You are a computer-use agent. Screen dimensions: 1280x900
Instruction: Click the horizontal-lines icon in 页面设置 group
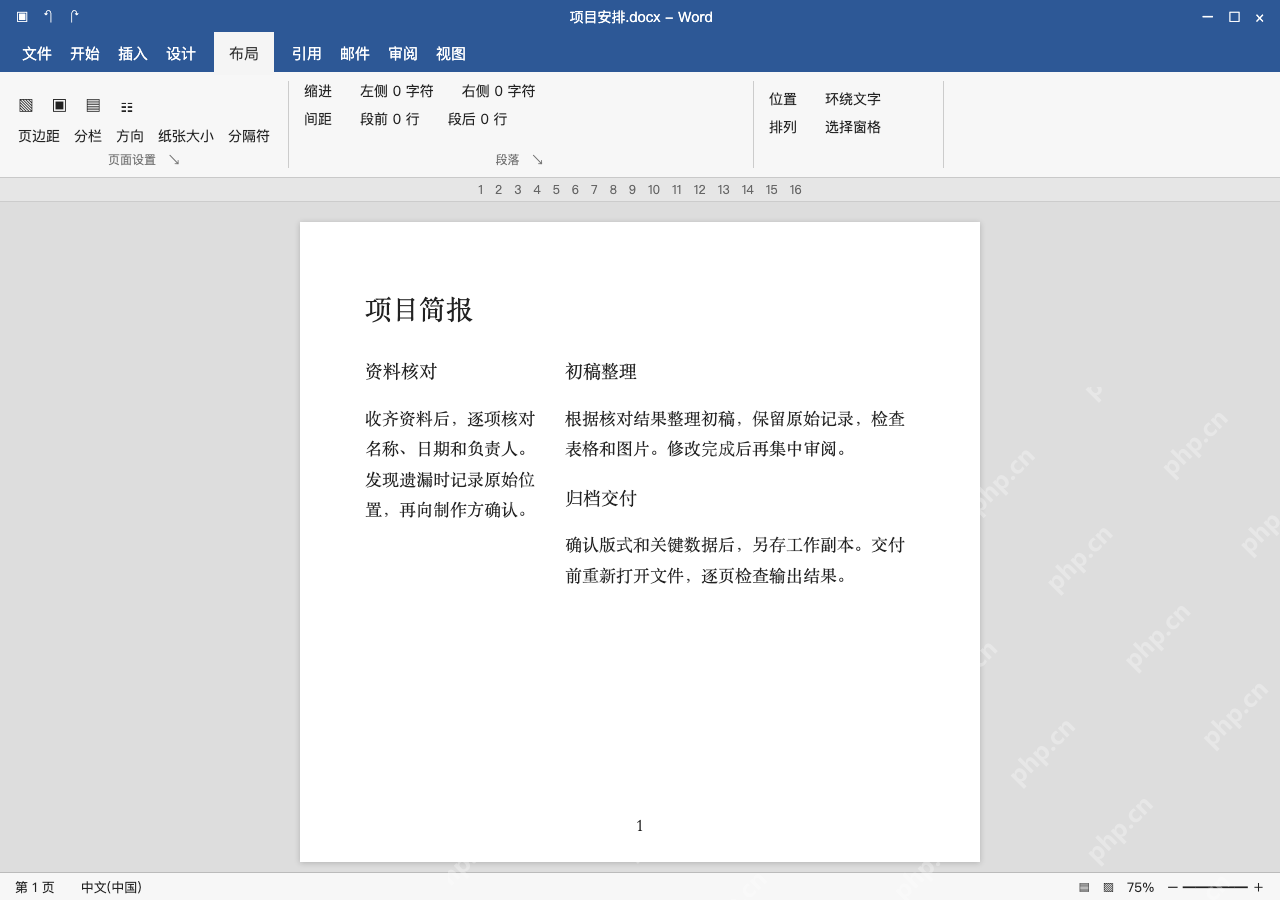coord(93,105)
